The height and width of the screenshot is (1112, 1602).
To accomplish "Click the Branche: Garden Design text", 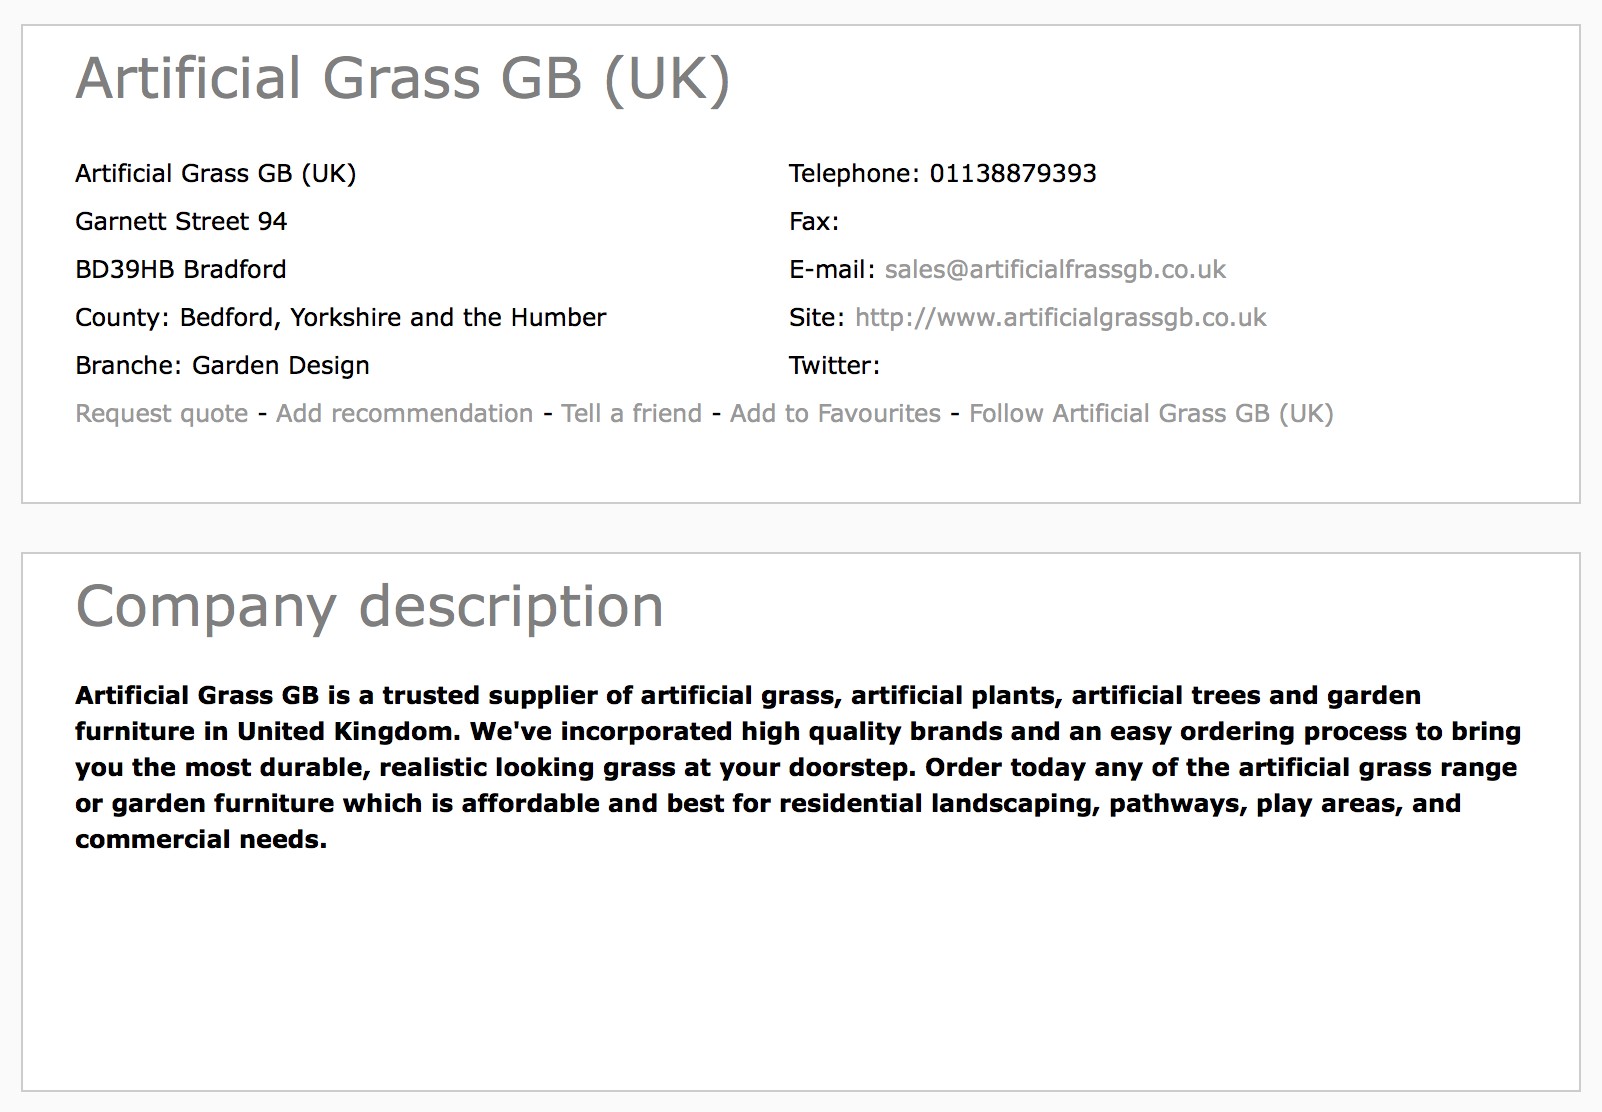I will [x=222, y=366].
